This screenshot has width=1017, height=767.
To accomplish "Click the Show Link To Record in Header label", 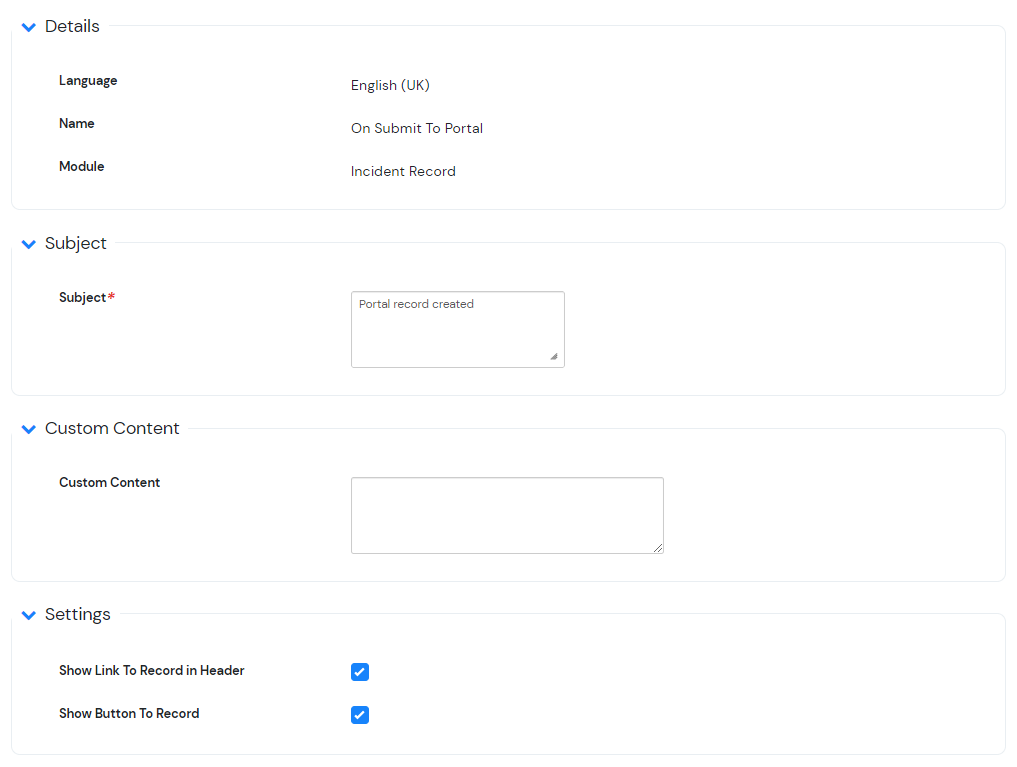I will coord(151,670).
